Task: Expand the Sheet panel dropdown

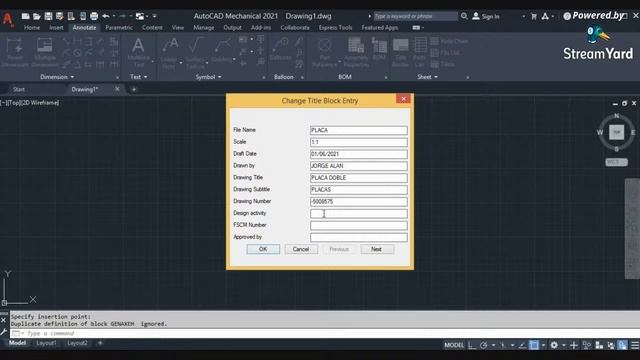Action: click(x=427, y=77)
